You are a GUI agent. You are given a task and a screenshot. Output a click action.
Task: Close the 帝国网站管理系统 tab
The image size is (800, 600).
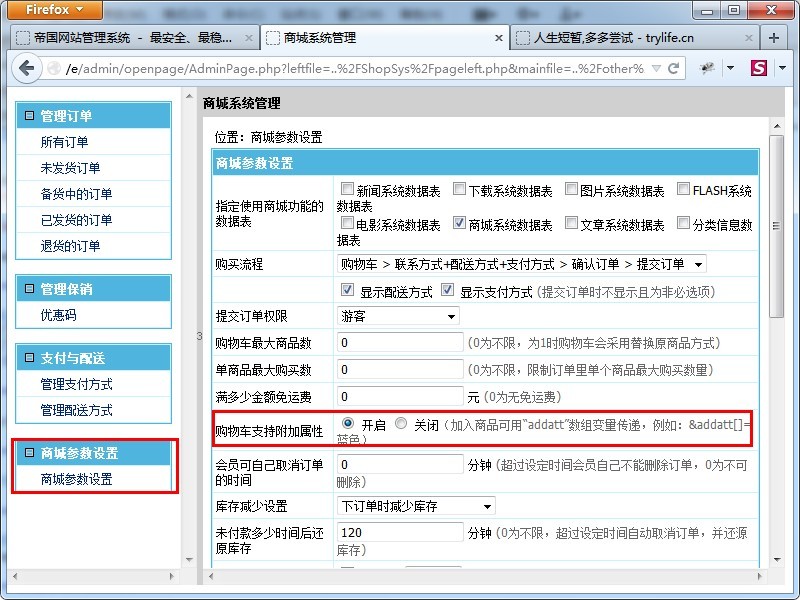pyautogui.click(x=248, y=38)
